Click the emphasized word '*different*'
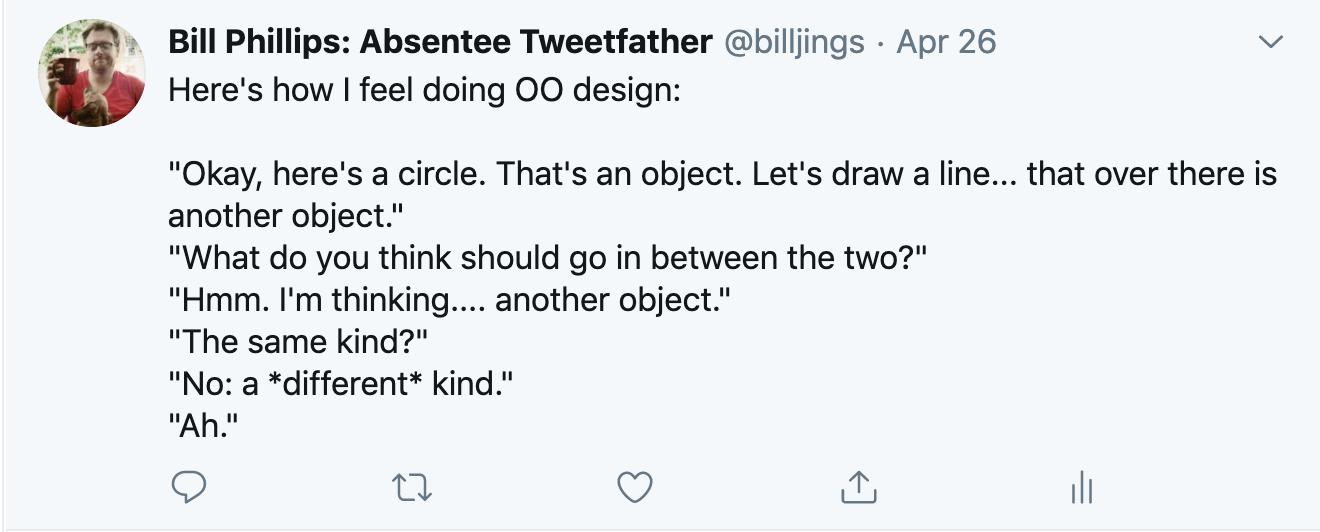The height and width of the screenshot is (532, 1320). pyautogui.click(x=346, y=384)
